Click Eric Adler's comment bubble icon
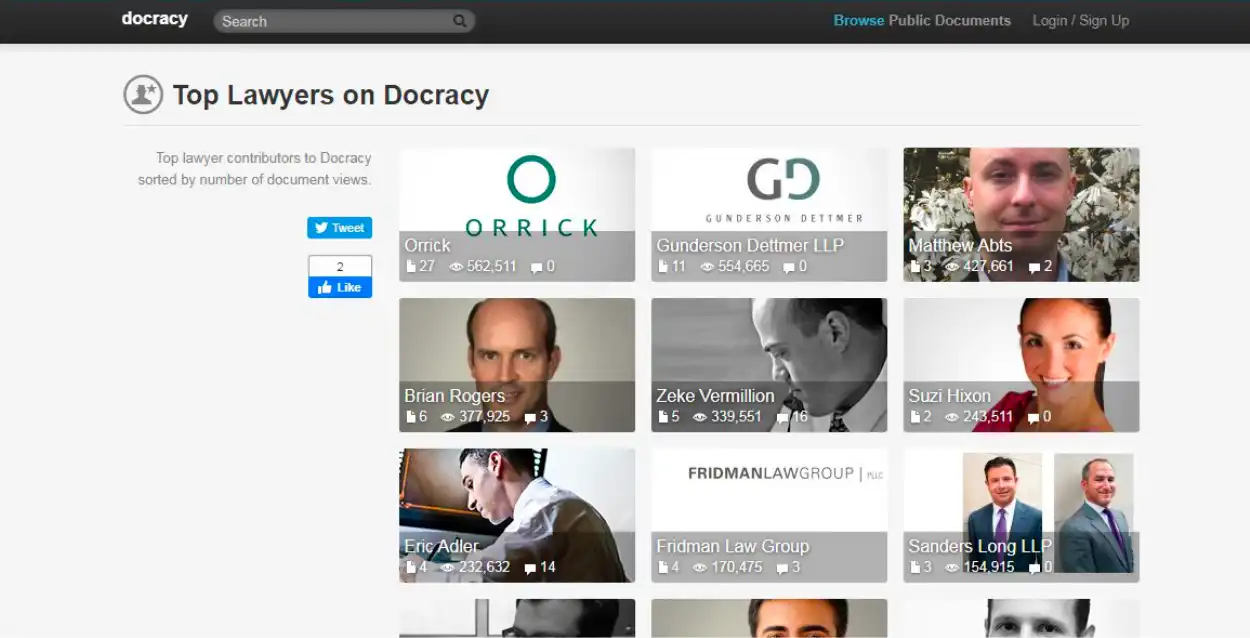This screenshot has width=1250, height=638. tap(530, 568)
